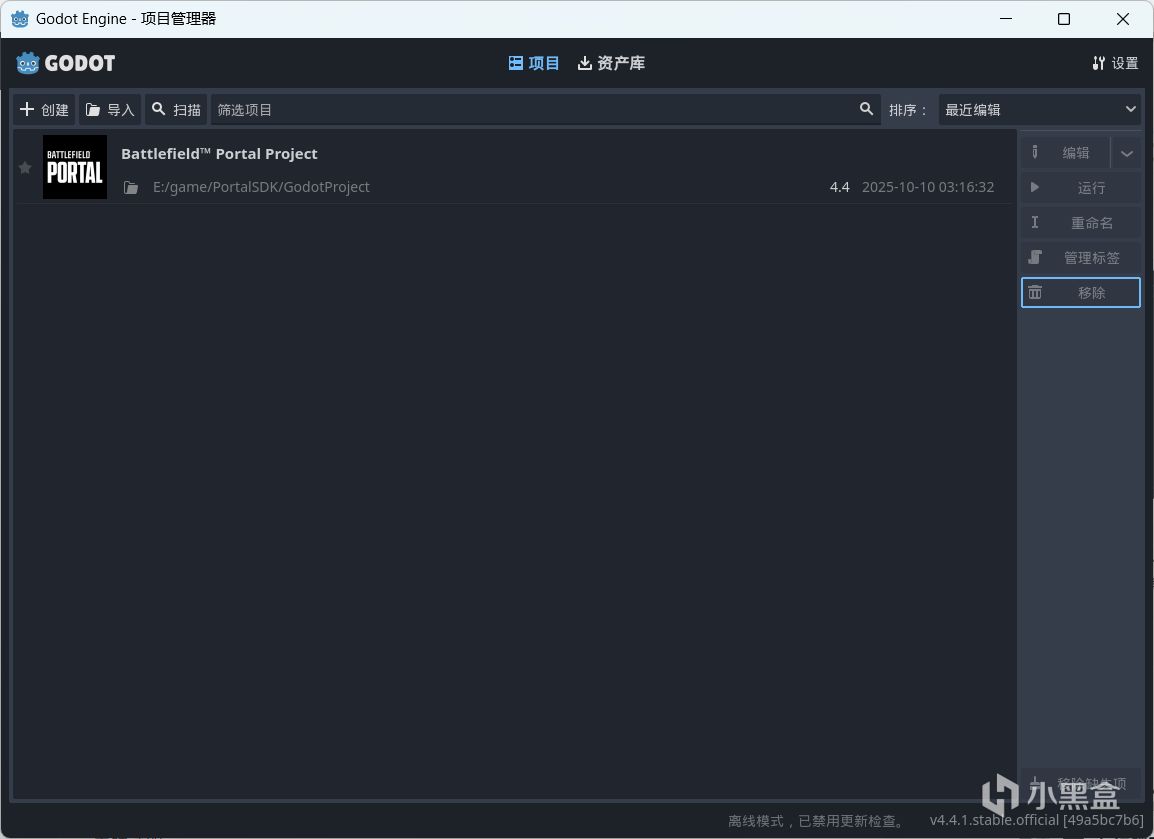Image resolution: width=1154 pixels, height=839 pixels.
Task: Select Battlefield™ Portal Project title
Action: pyautogui.click(x=219, y=154)
